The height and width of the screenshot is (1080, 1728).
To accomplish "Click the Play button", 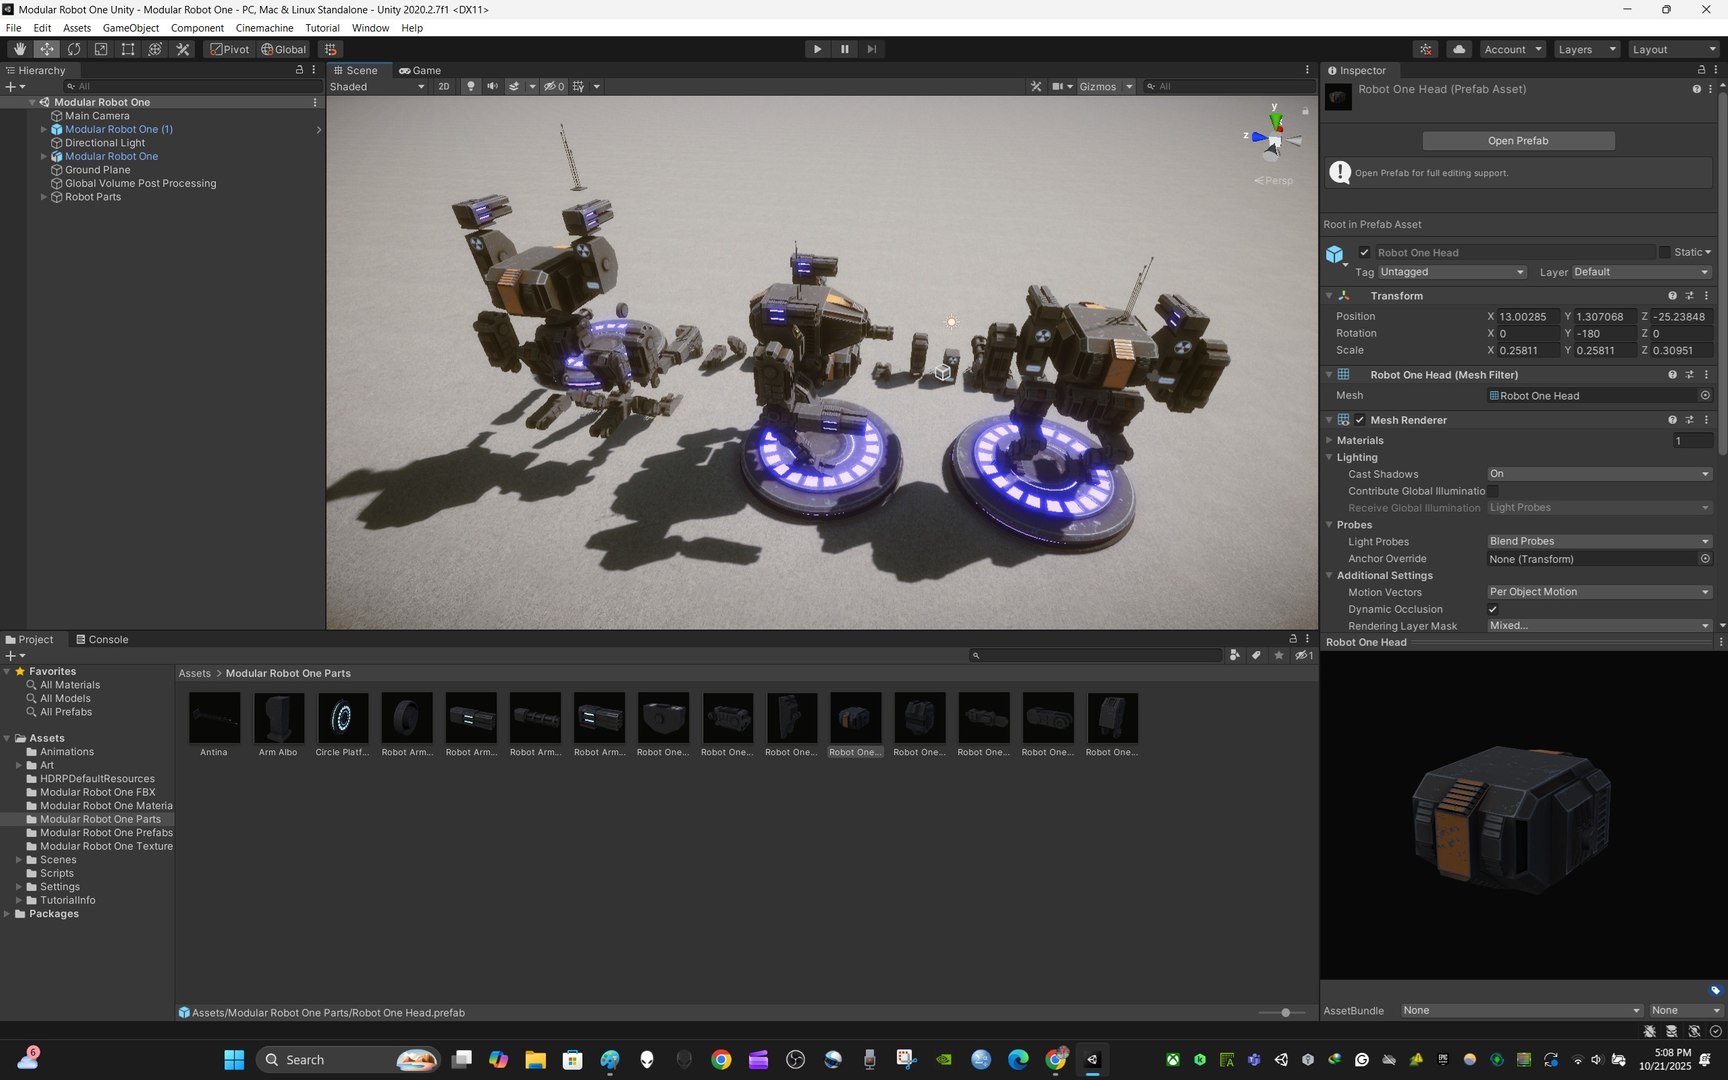I will coord(817,49).
